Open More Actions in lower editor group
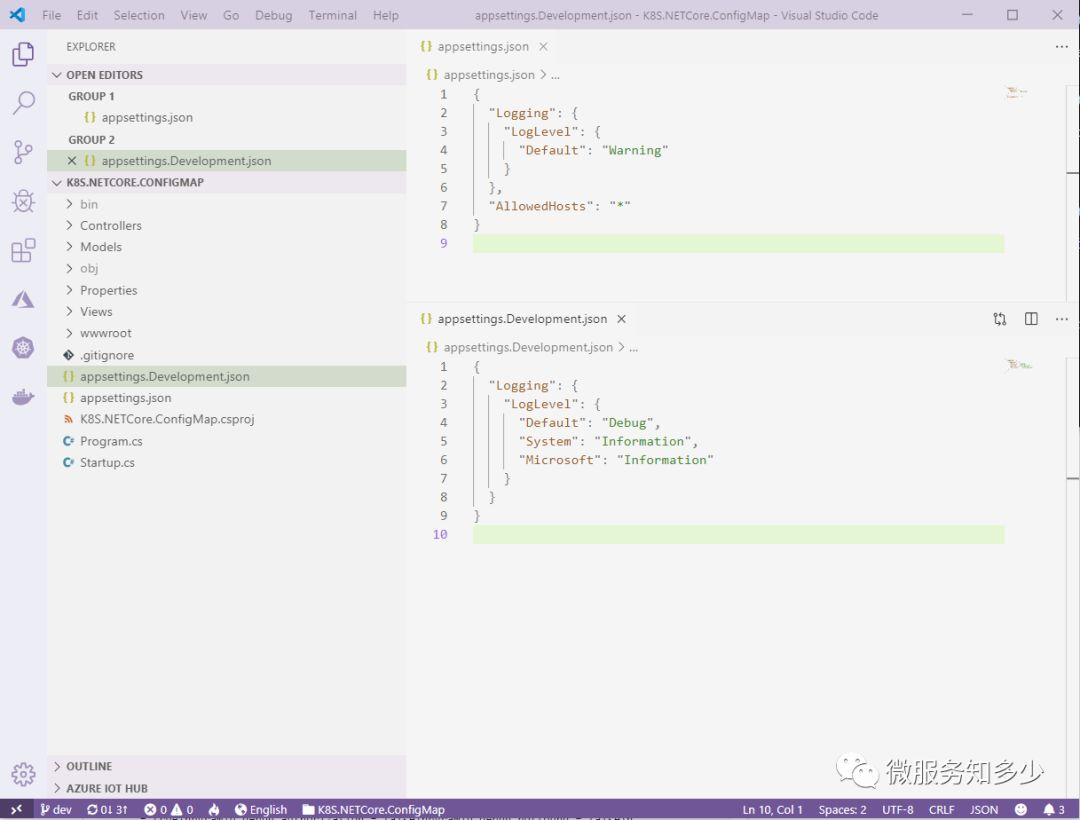The height and width of the screenshot is (820, 1080). tap(1061, 319)
